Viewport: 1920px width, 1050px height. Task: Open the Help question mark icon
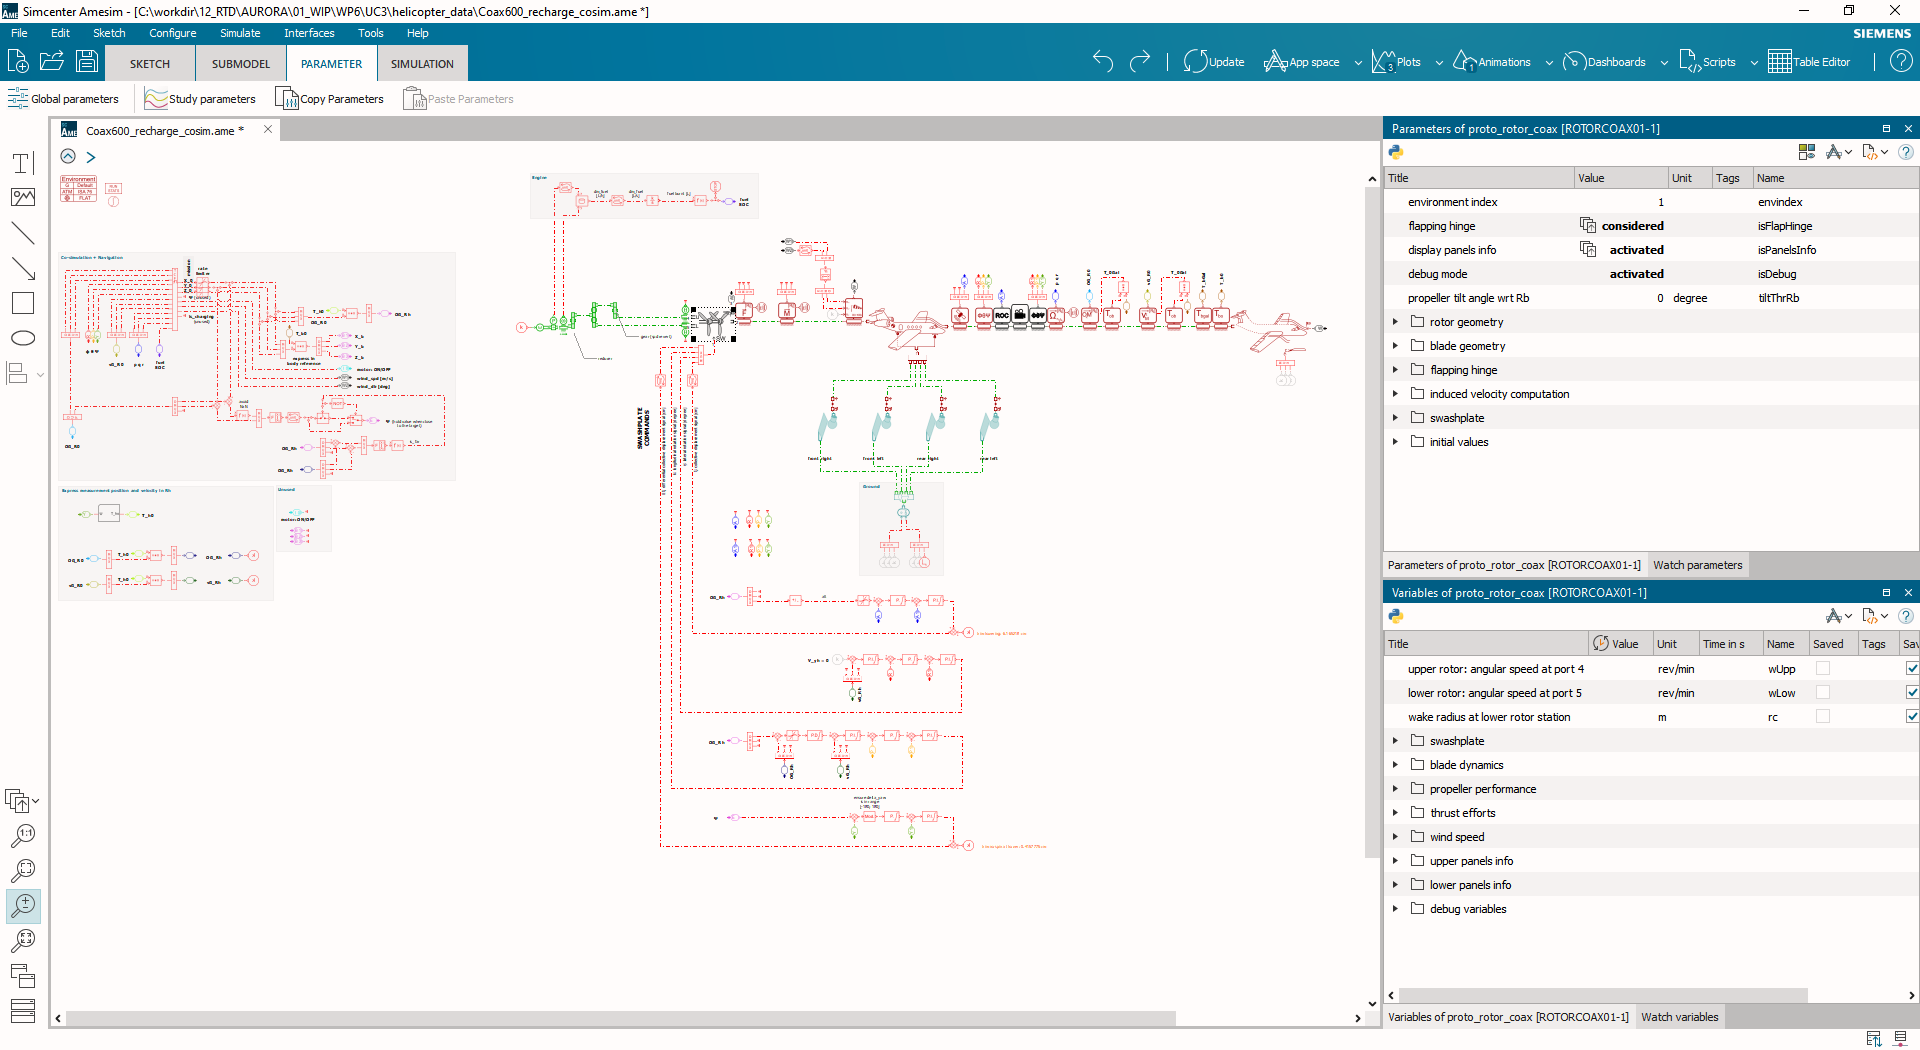click(1901, 61)
